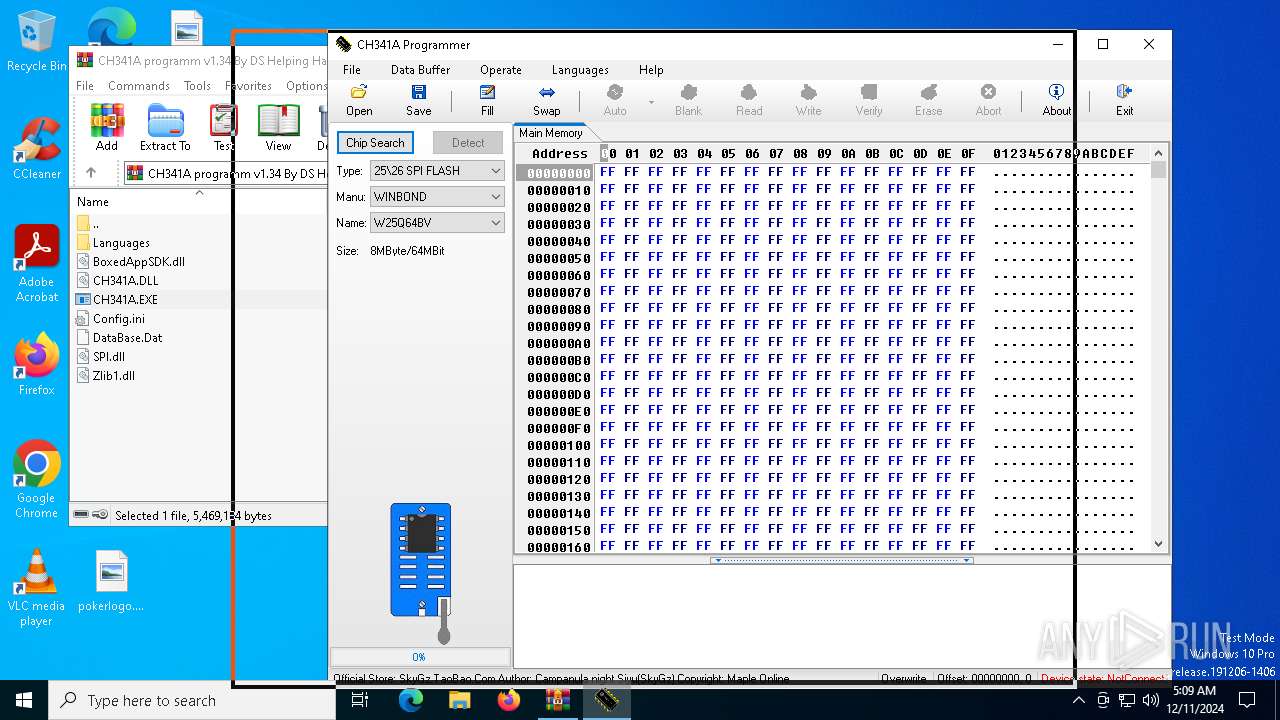Screen dimensions: 1280x720
Task: Select CH341A.EXE in WinRAR list
Action: (x=125, y=300)
